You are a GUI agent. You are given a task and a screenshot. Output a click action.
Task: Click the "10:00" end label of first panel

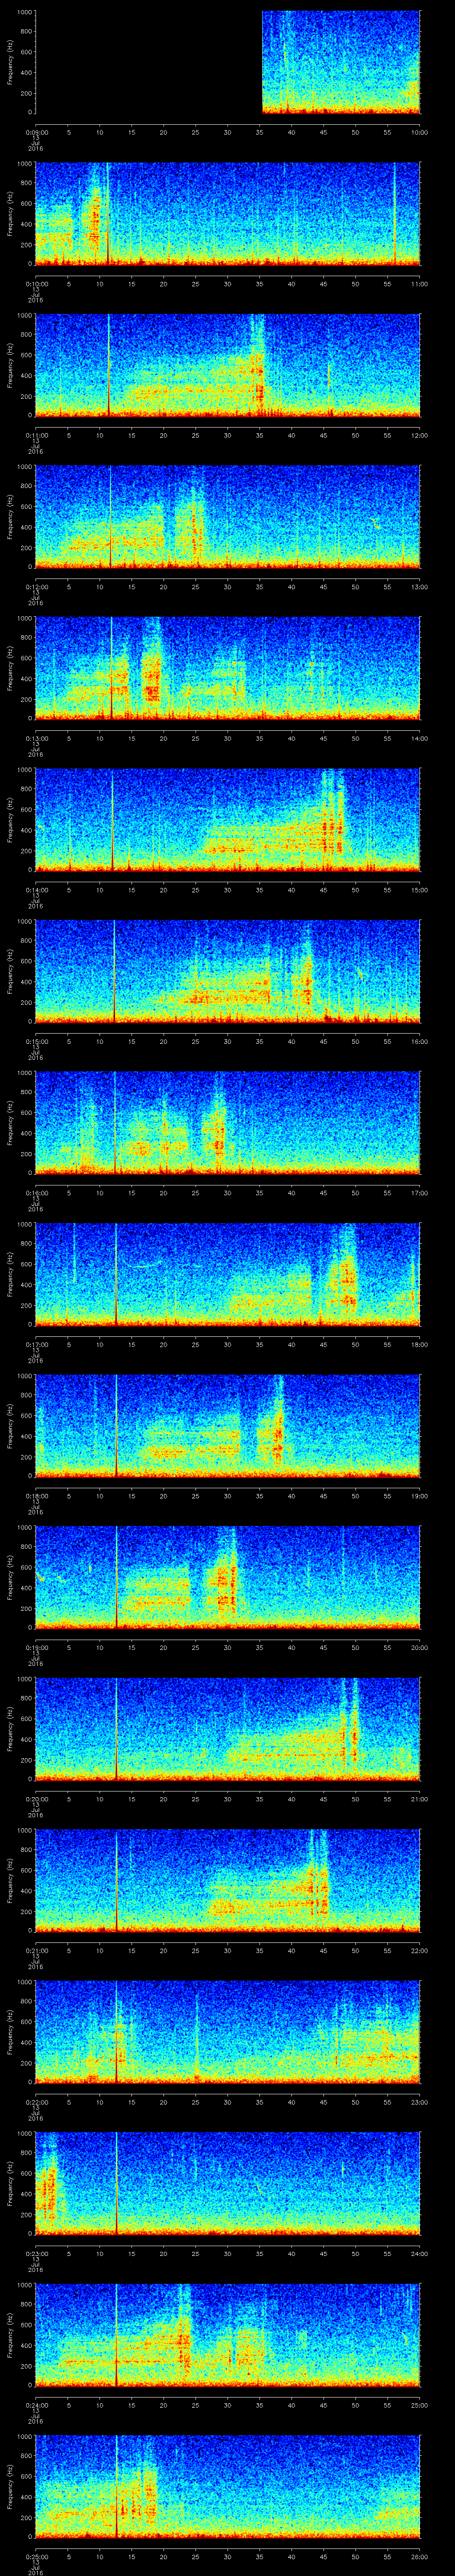(x=419, y=132)
